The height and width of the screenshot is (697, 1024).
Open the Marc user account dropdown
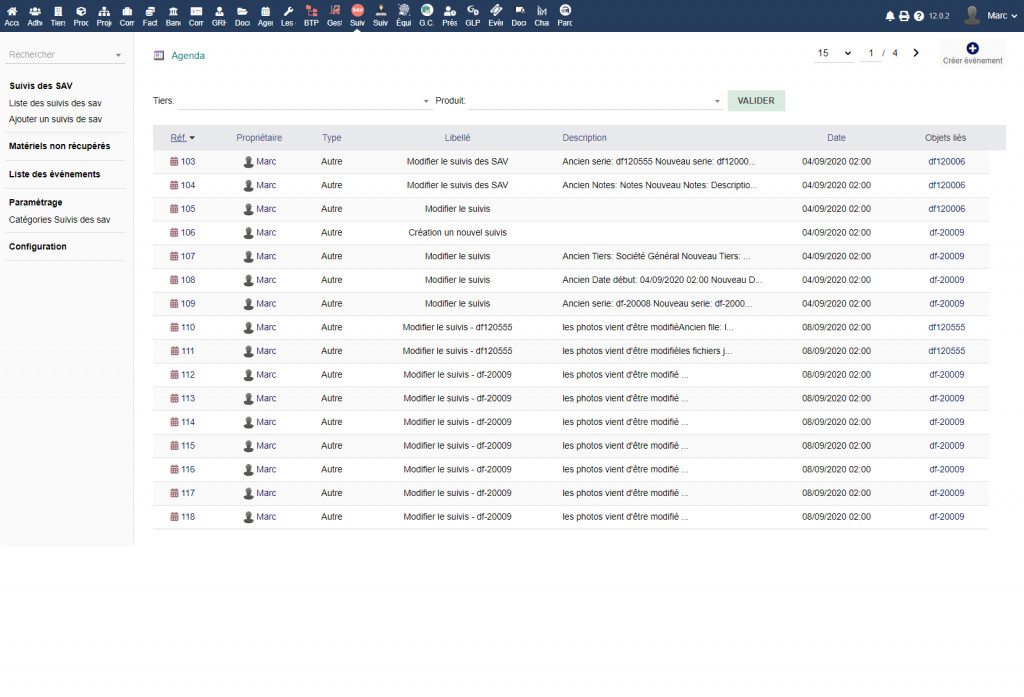click(x=986, y=15)
